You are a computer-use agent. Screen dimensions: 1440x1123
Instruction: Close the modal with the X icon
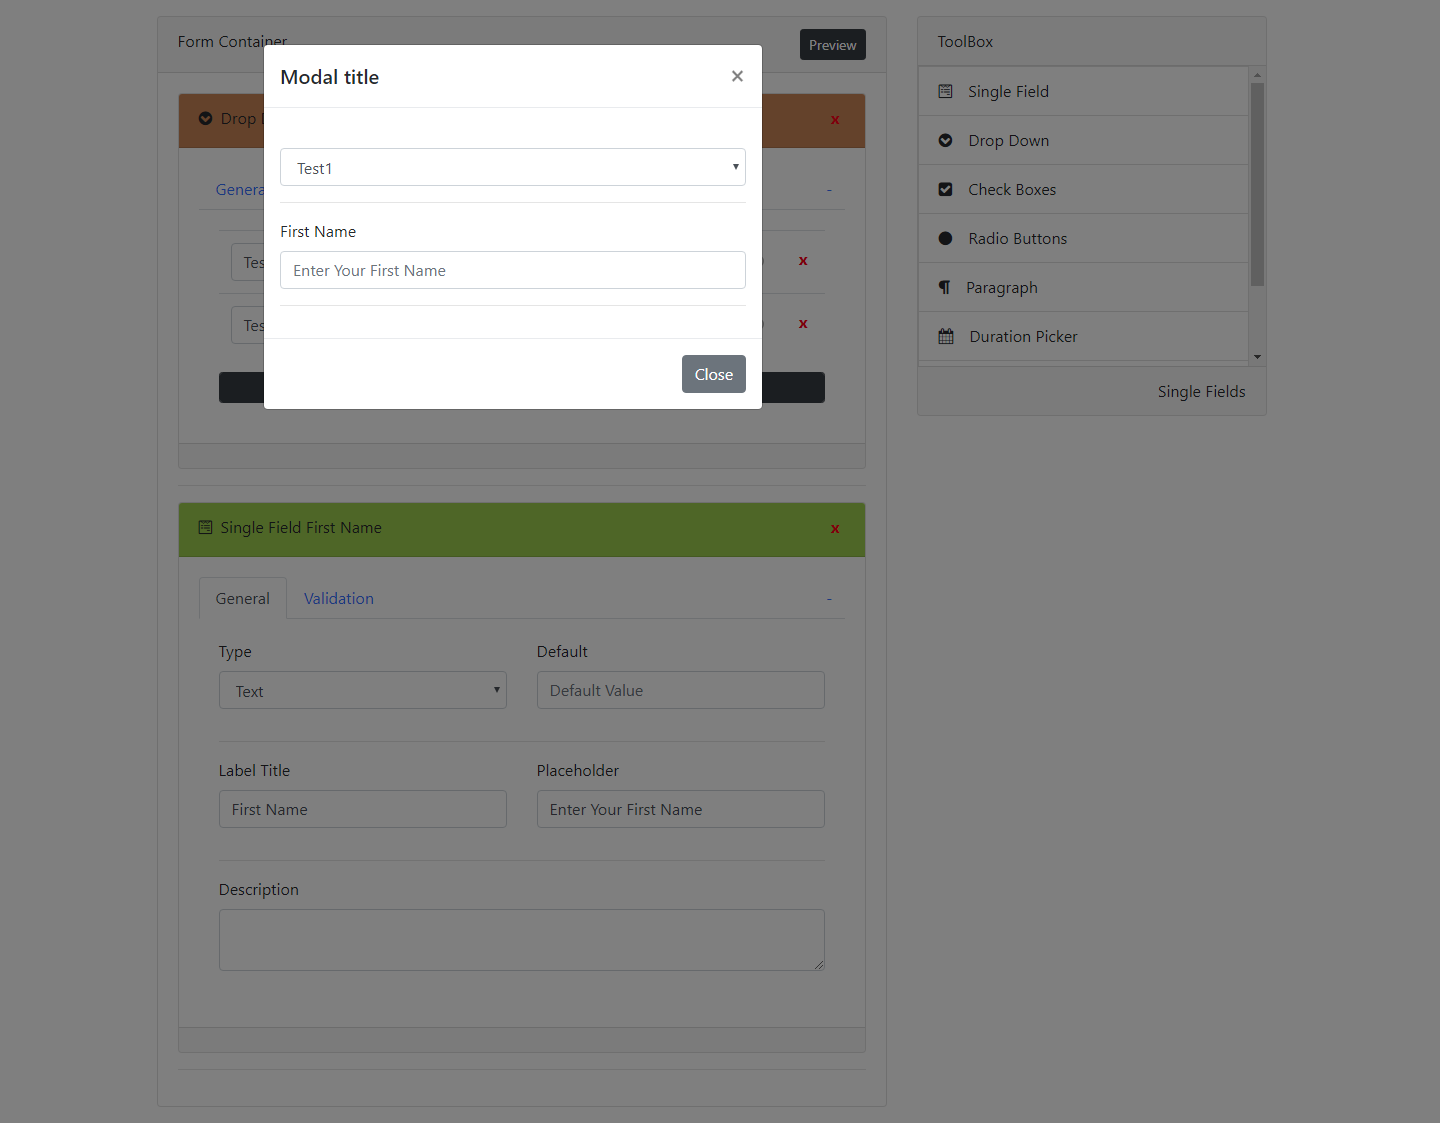[737, 76]
